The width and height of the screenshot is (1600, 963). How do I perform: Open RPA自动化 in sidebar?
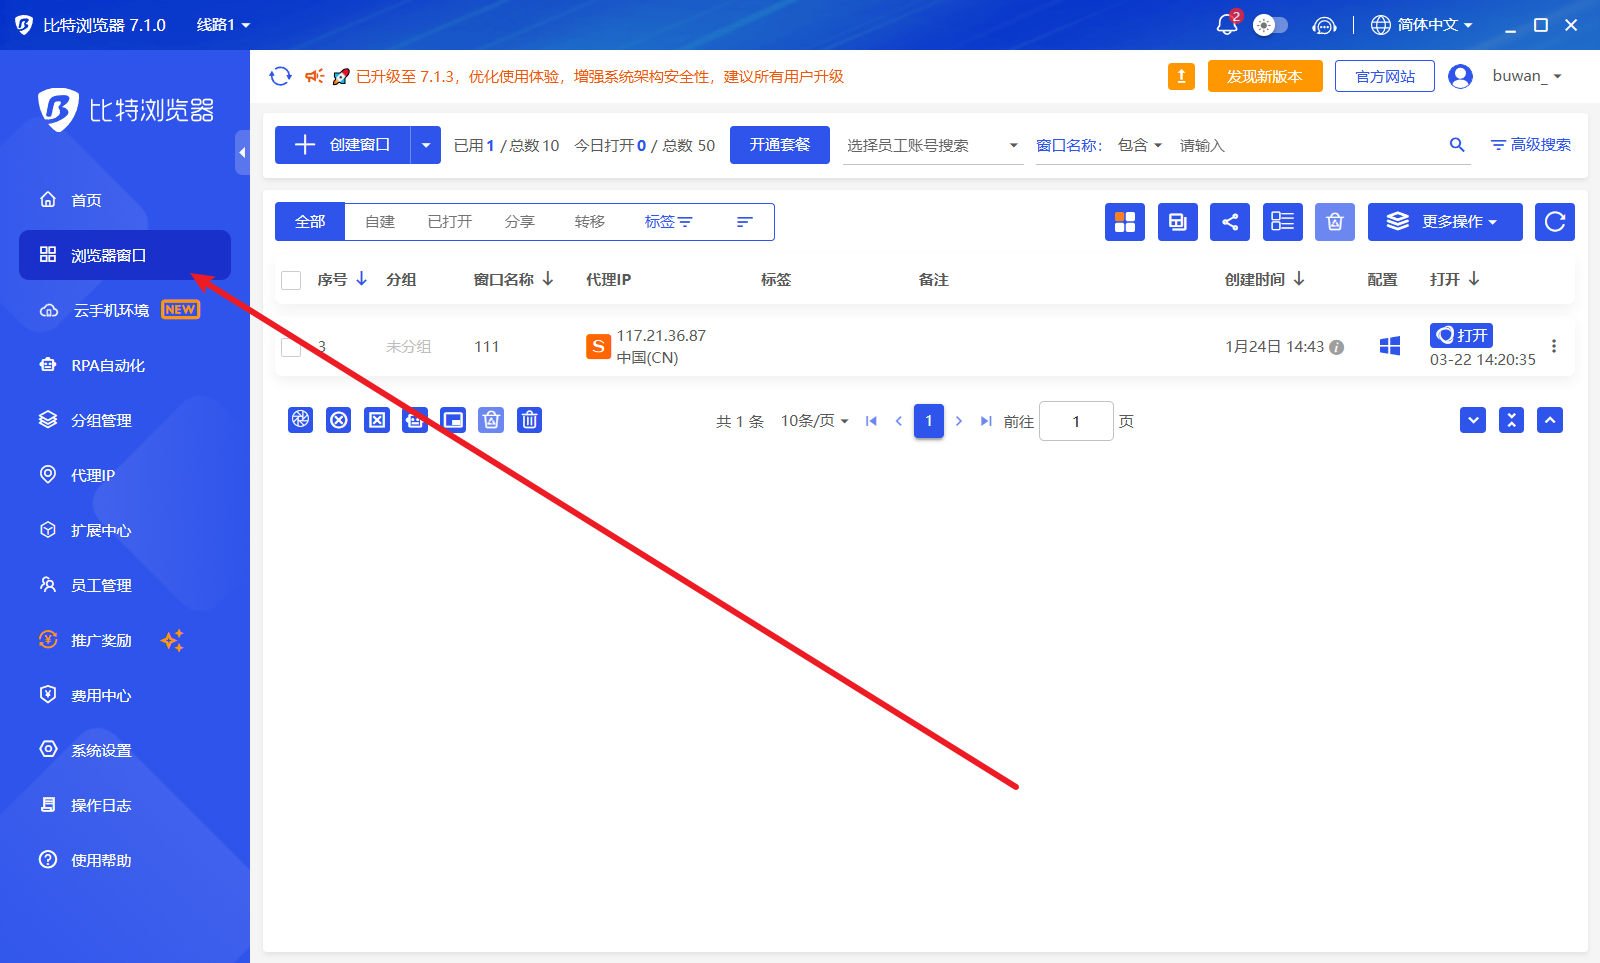tap(125, 365)
